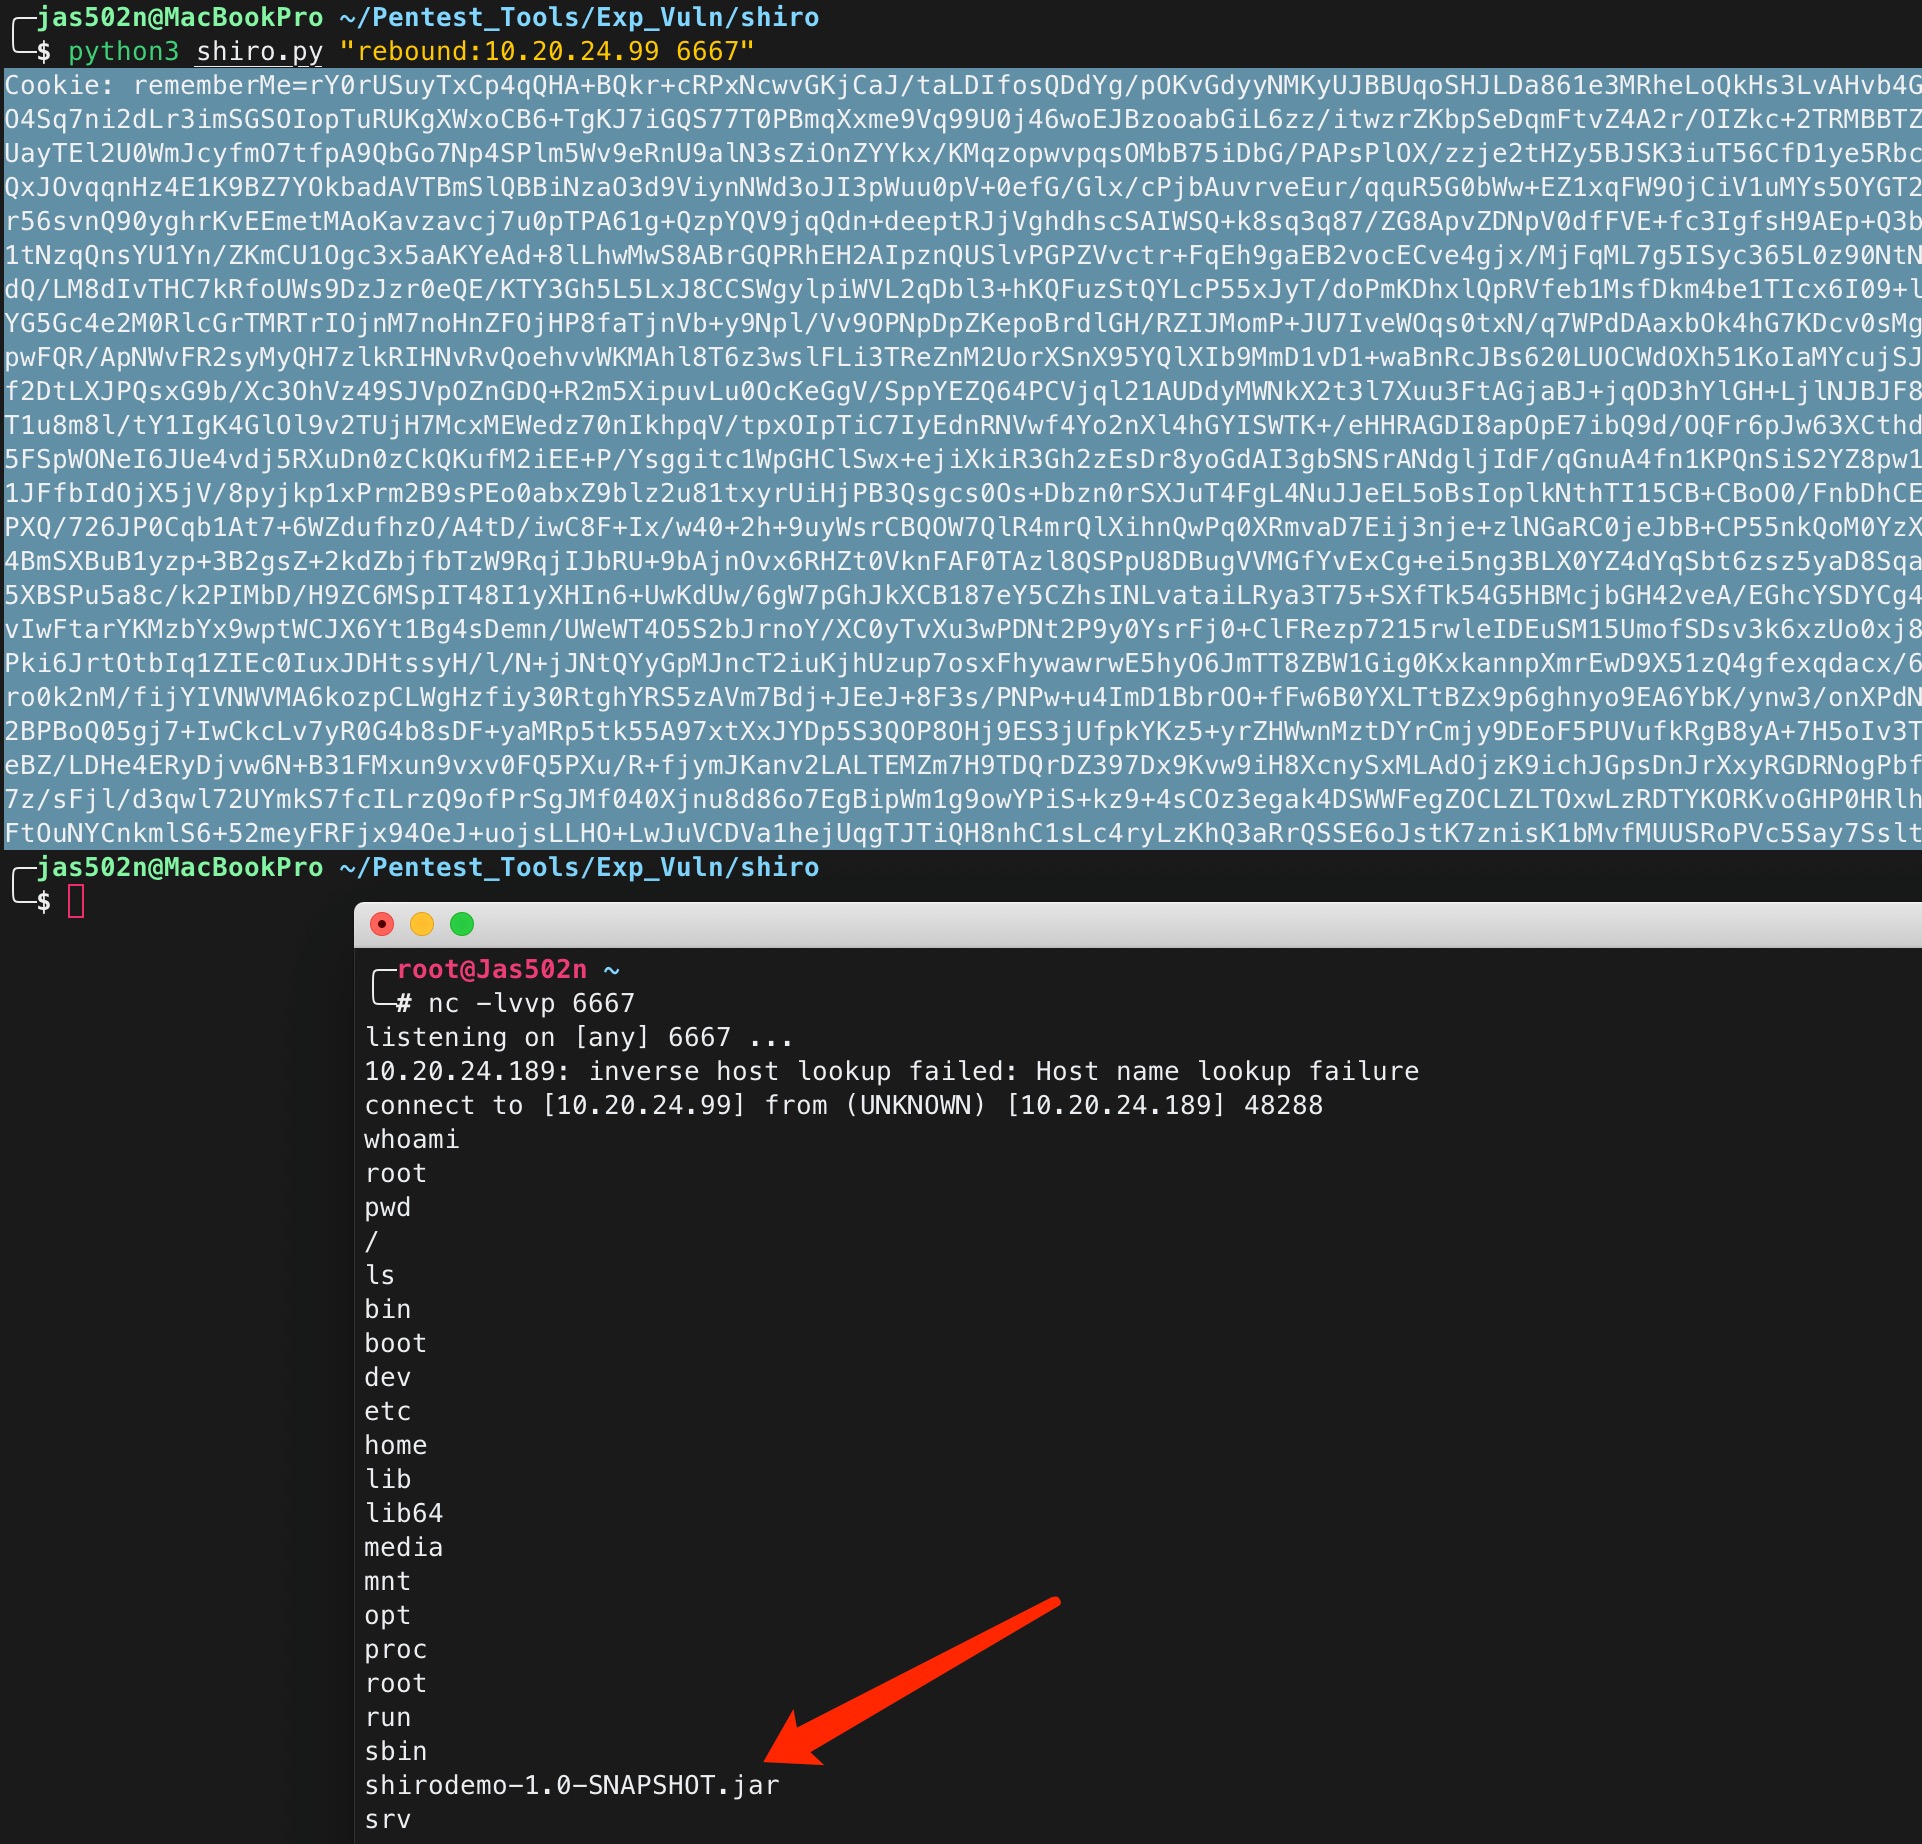The width and height of the screenshot is (1922, 1844).
Task: Click the gray title bar of the lower terminal window
Action: (x=1100, y=924)
